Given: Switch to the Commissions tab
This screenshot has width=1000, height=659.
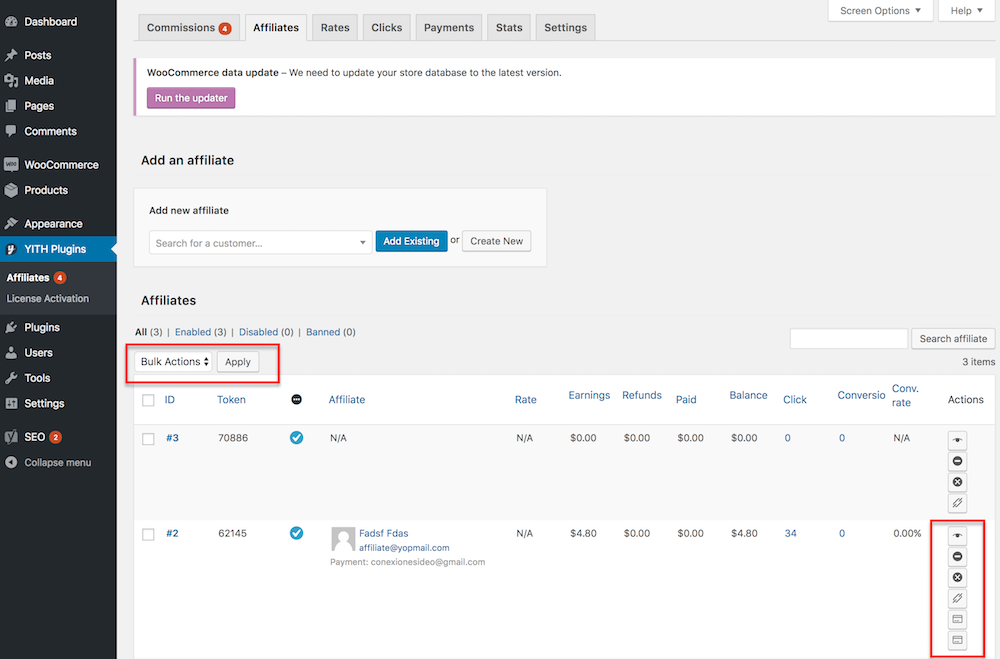Looking at the screenshot, I should (x=188, y=28).
